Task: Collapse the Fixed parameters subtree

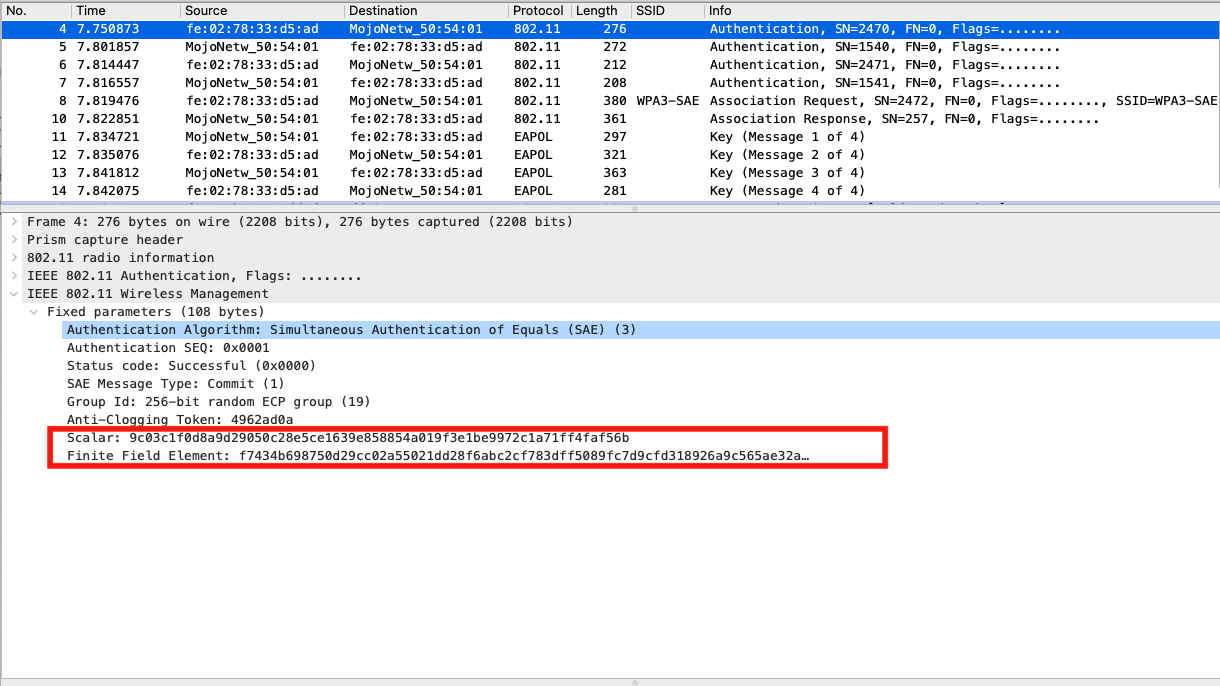Action: click(35, 311)
